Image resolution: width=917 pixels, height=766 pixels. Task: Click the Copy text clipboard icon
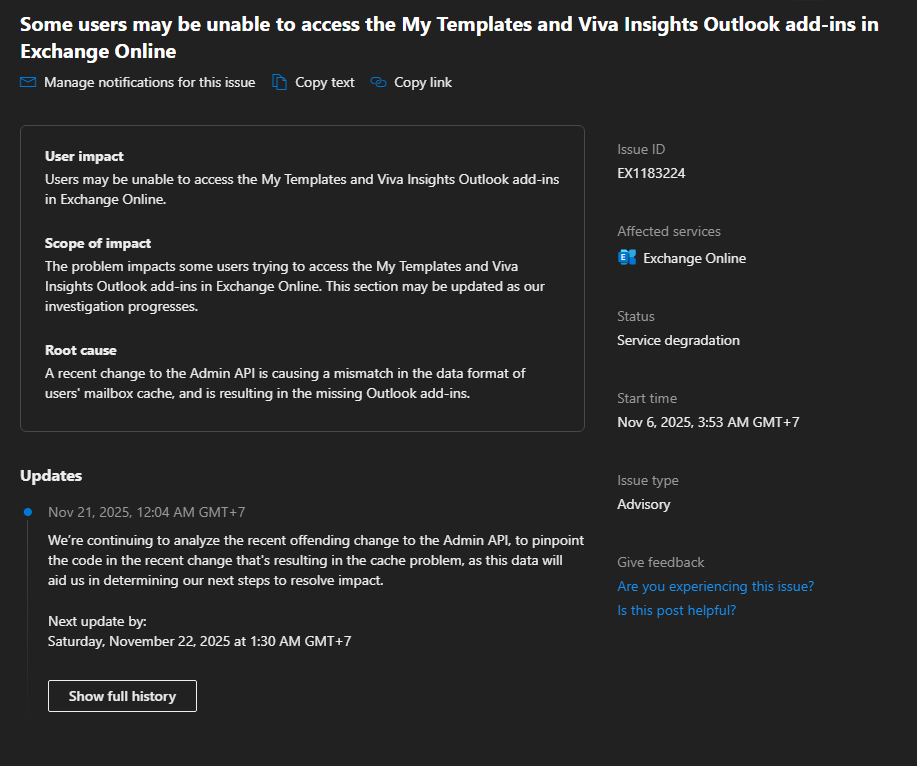pos(279,83)
